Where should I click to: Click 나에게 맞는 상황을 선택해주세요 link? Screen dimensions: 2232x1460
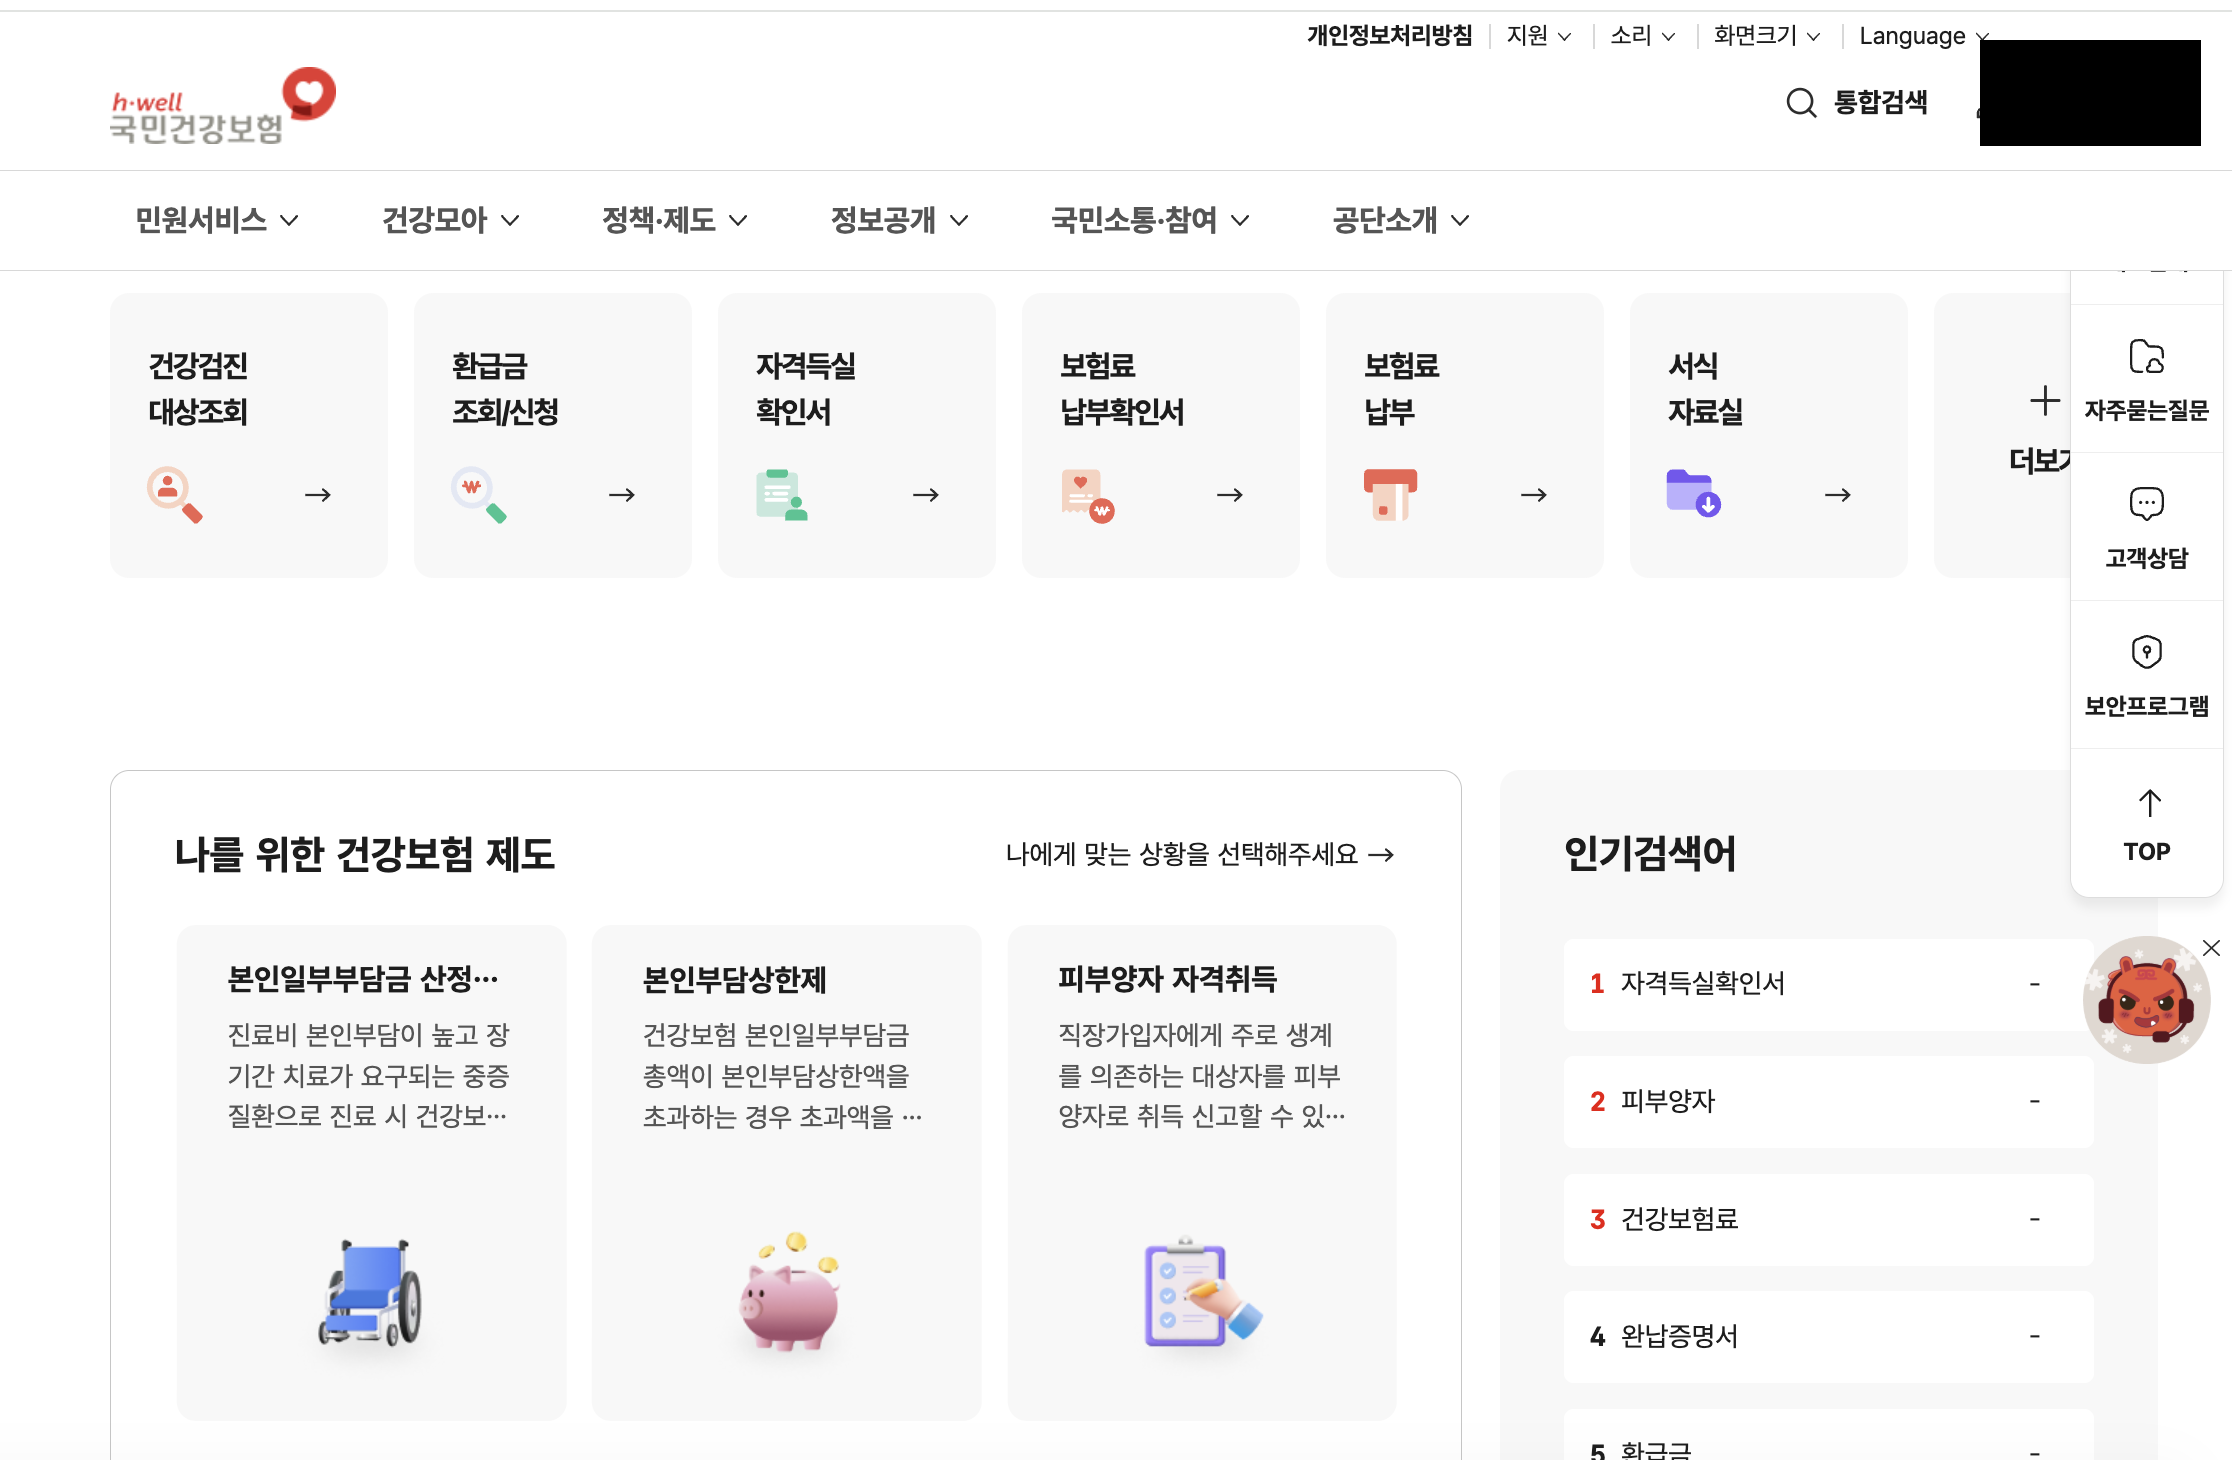1200,854
